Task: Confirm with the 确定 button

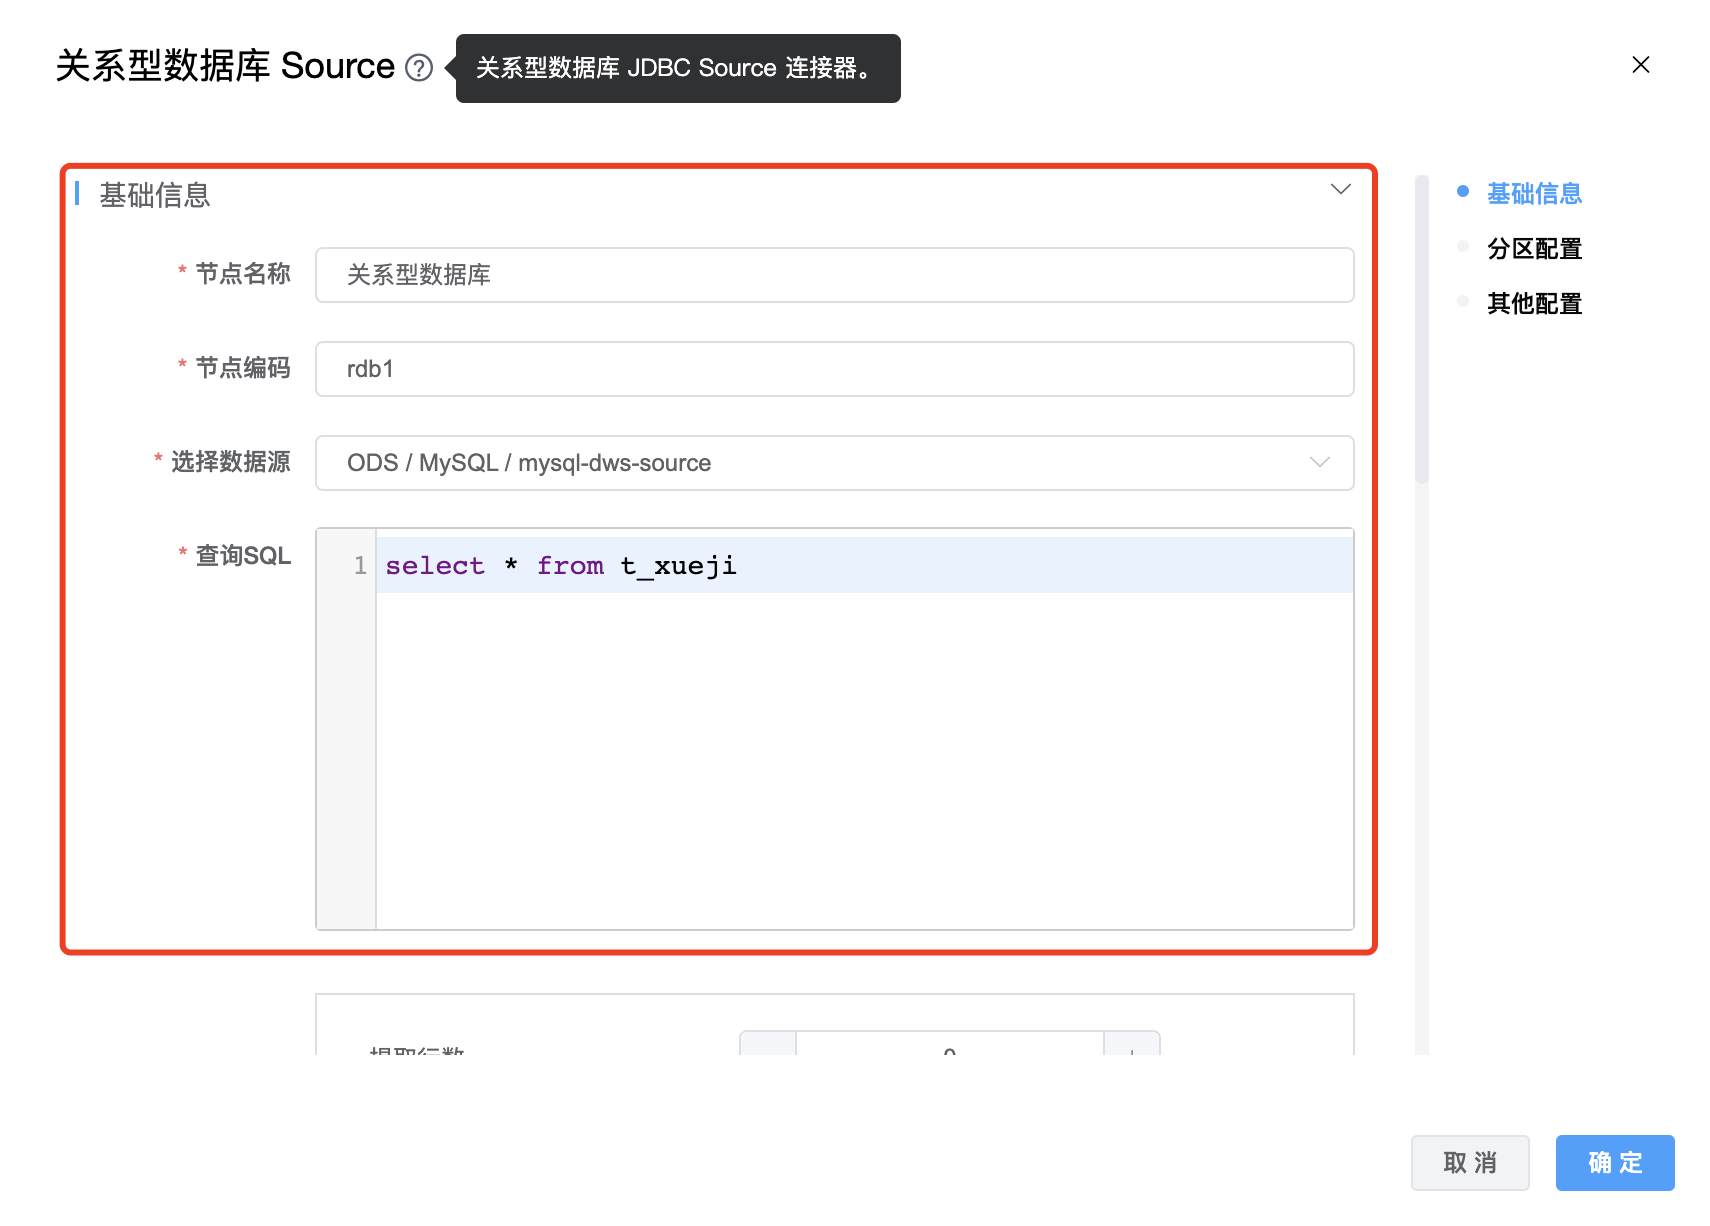Action: [x=1614, y=1163]
